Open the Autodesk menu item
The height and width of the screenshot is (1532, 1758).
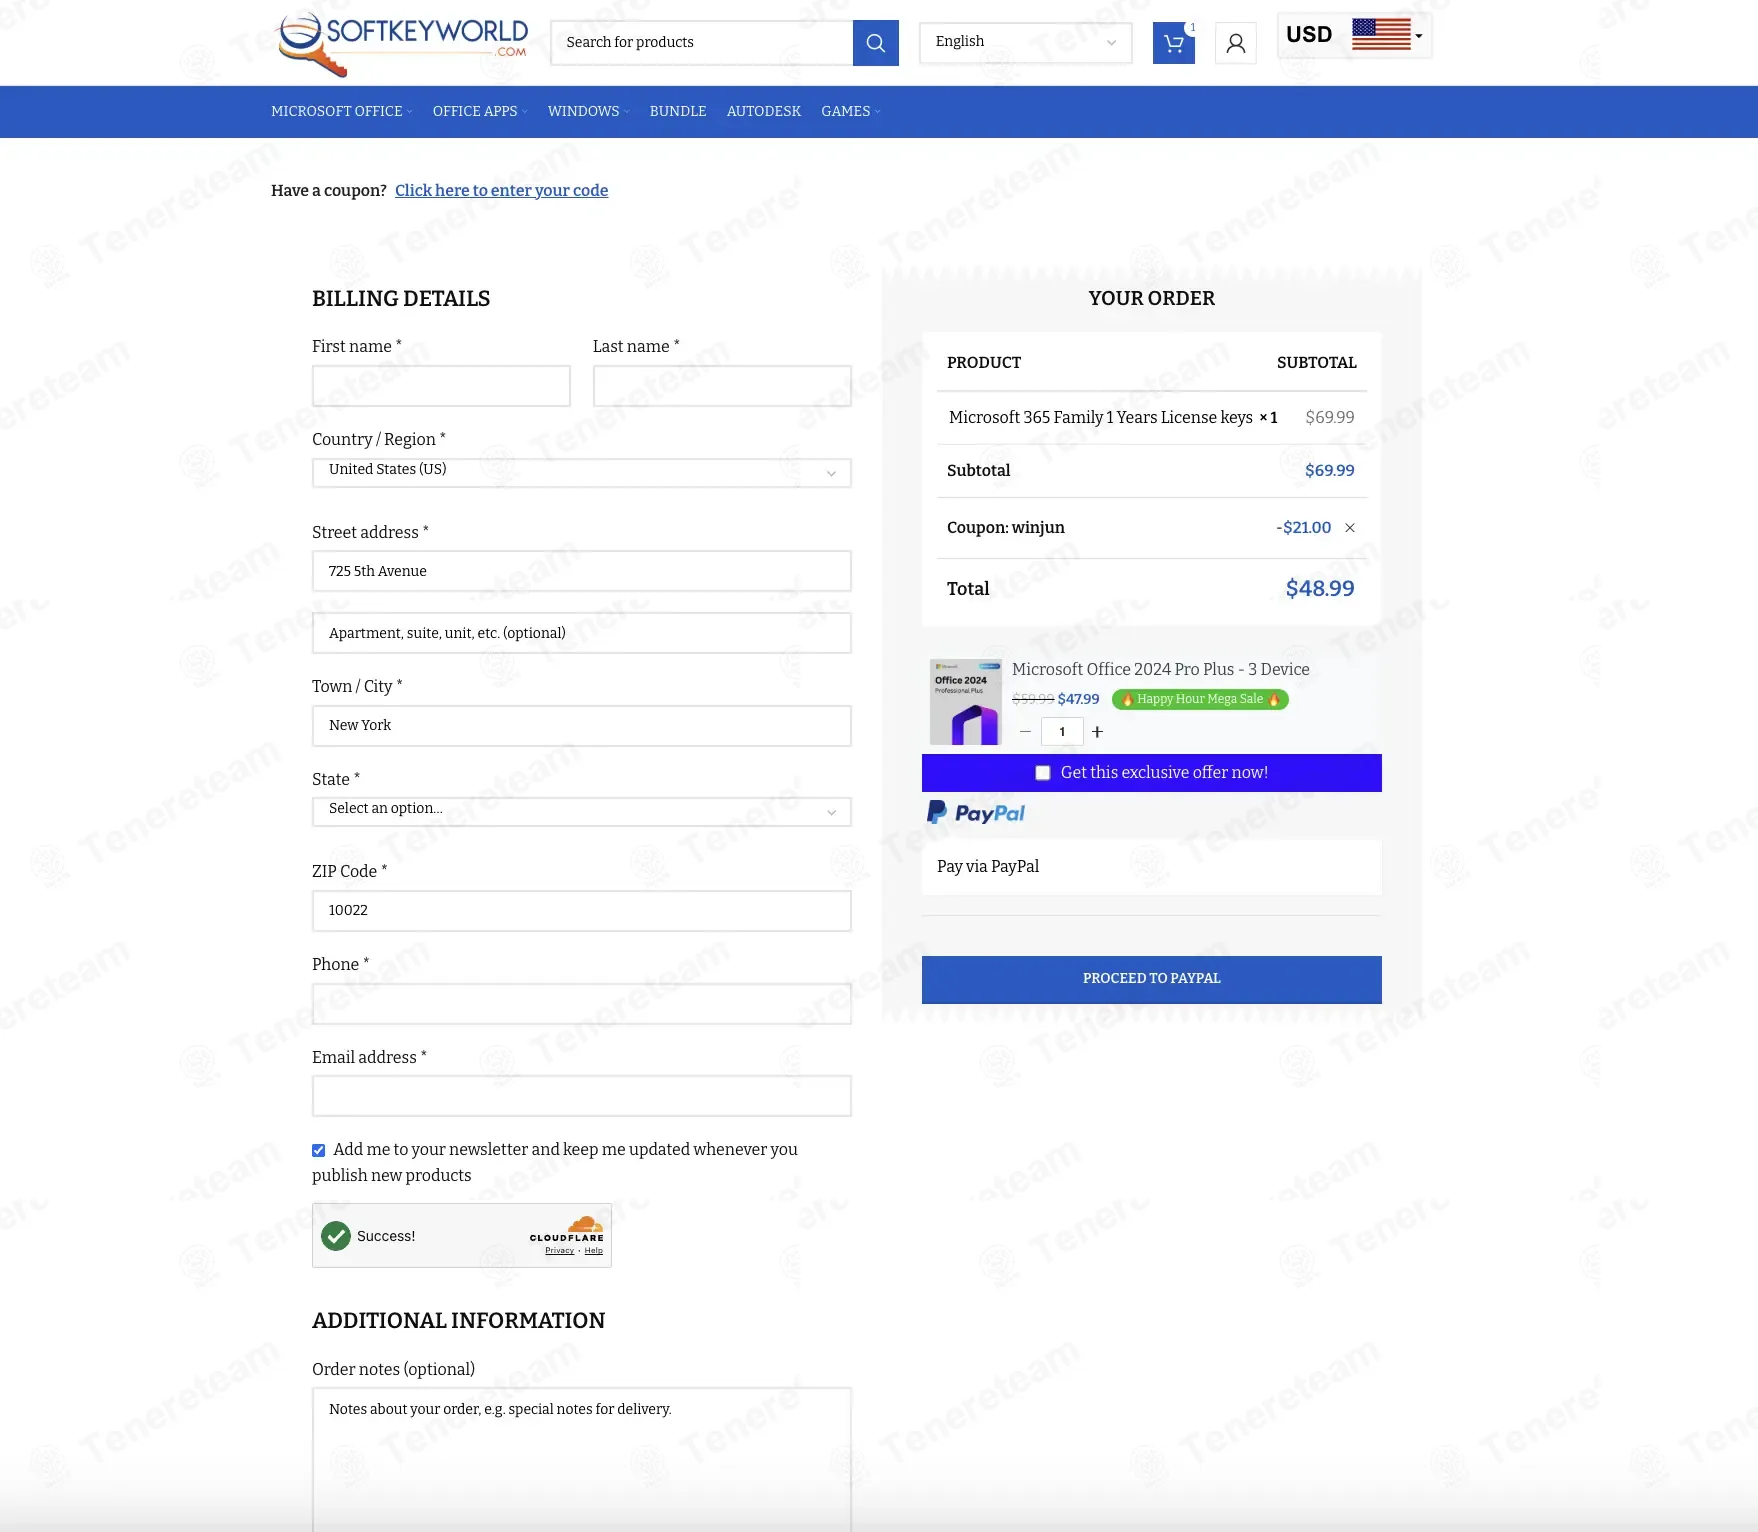pos(763,112)
